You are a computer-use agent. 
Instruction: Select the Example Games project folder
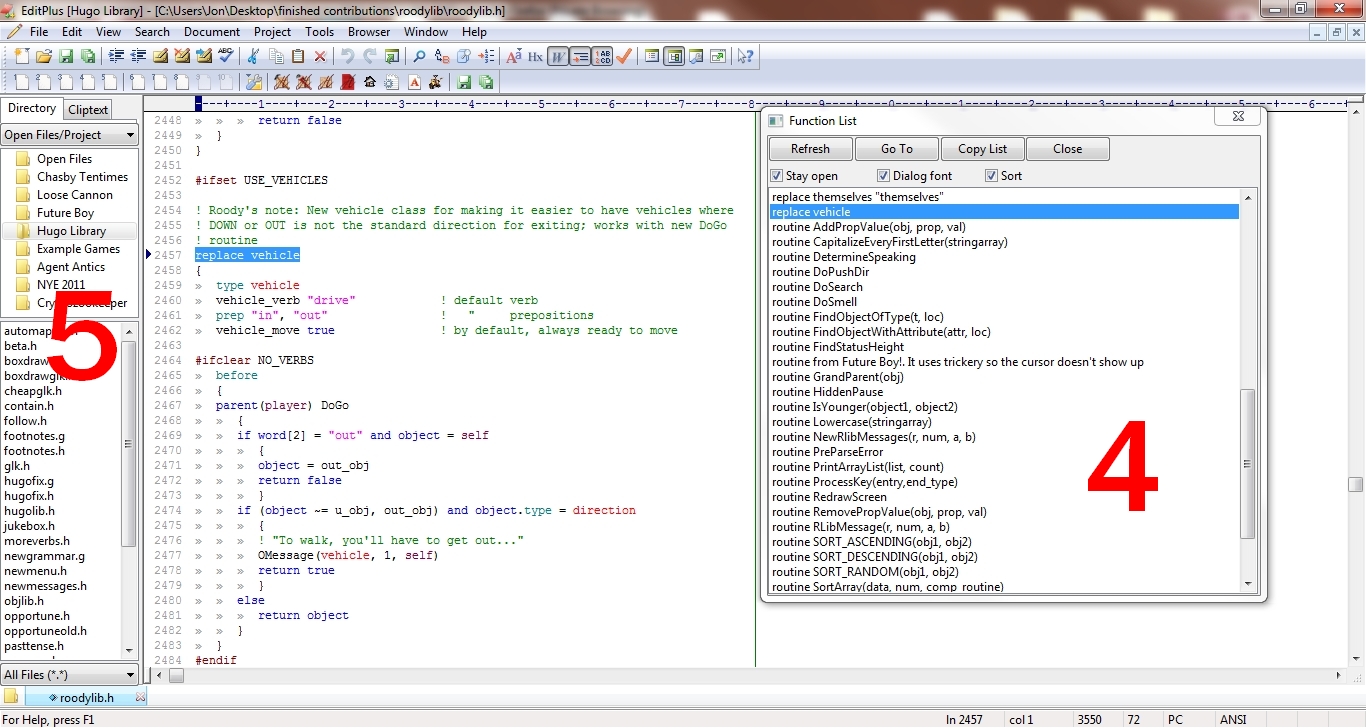click(78, 249)
